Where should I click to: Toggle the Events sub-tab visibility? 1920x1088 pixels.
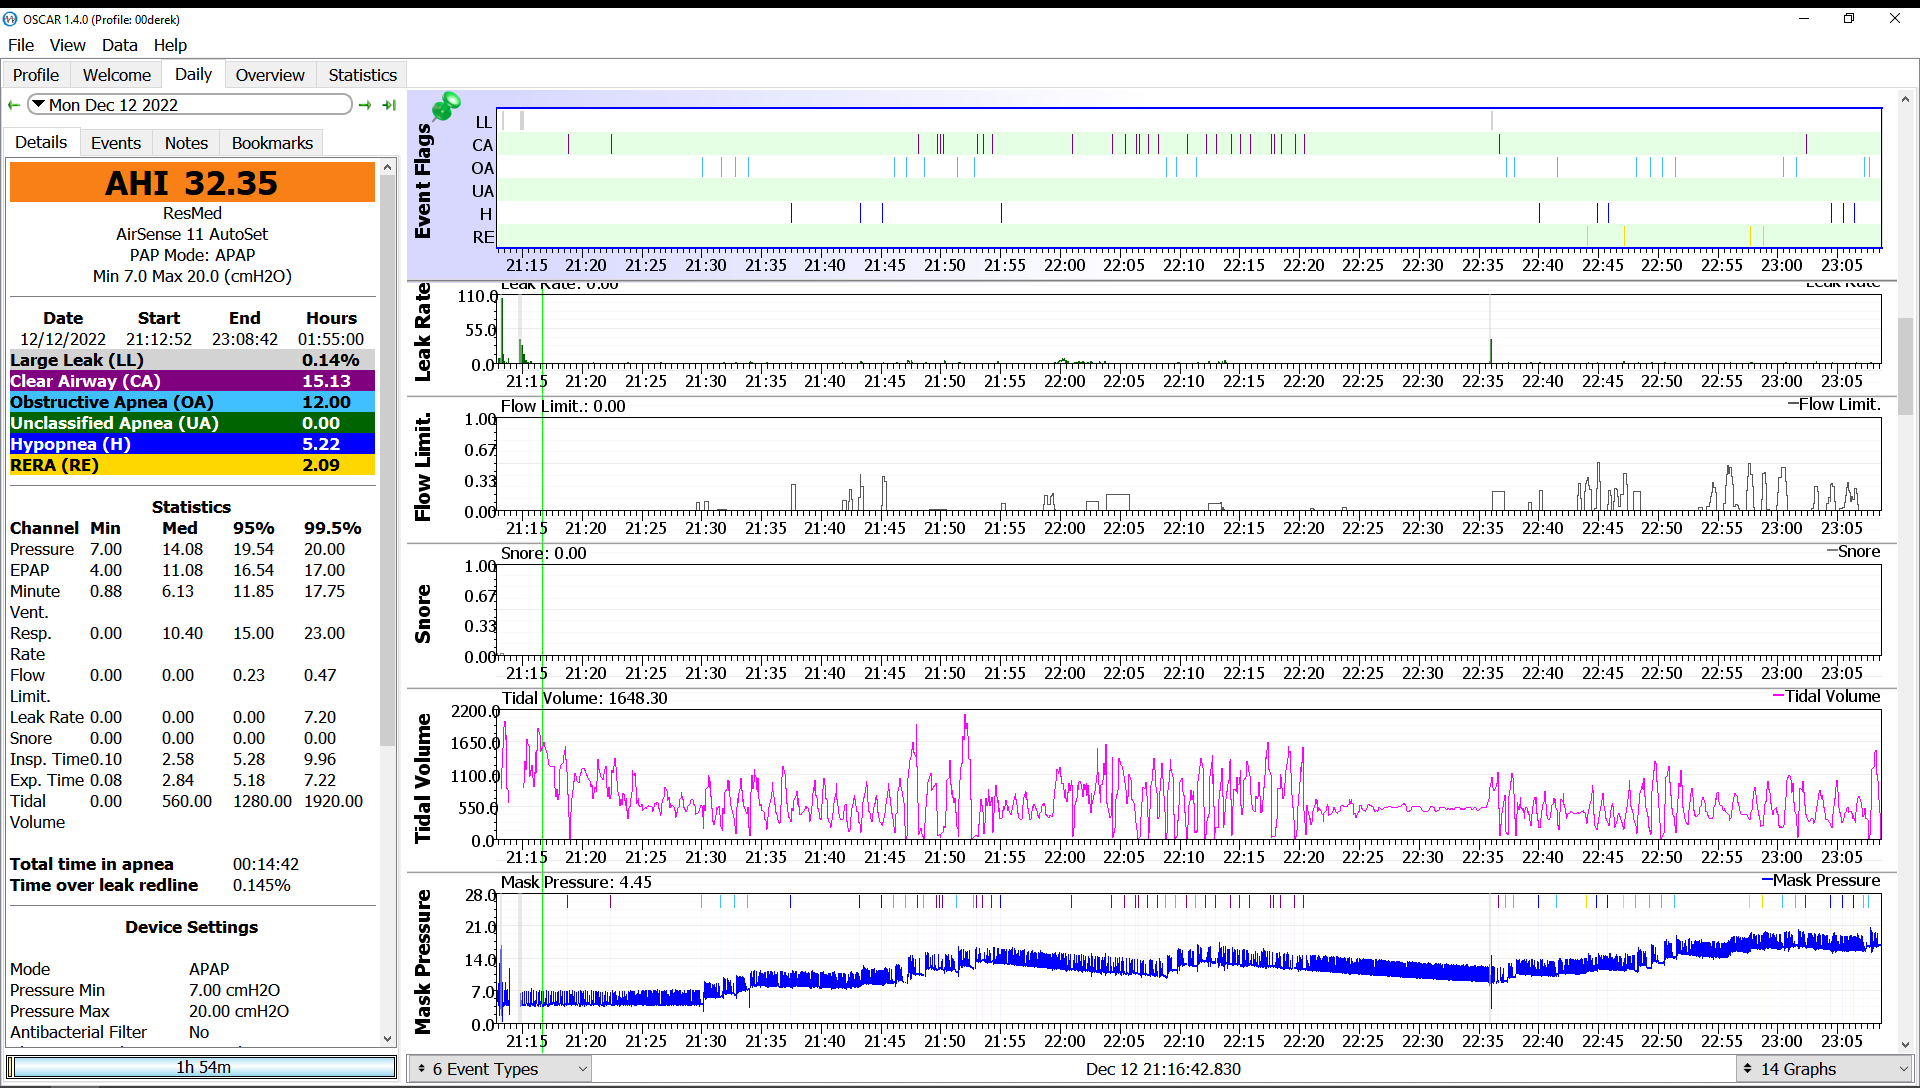(x=116, y=142)
